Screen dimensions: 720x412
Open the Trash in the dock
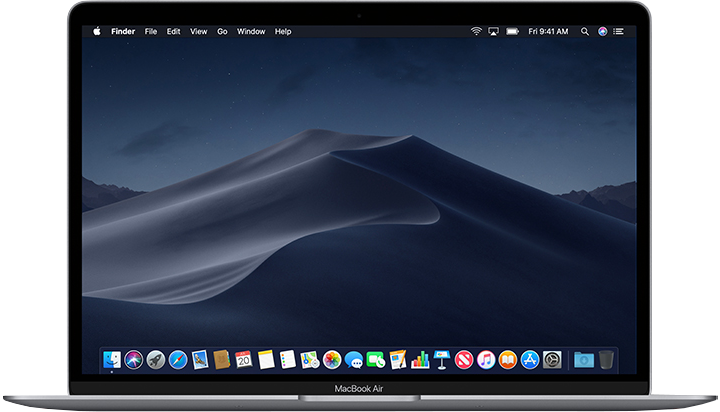point(607,359)
